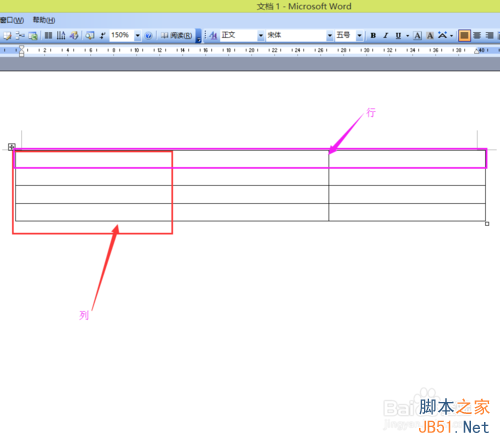Open the Styles and Formatting icon
Image resolution: width=500 pixels, height=441 pixels.
click(213, 35)
